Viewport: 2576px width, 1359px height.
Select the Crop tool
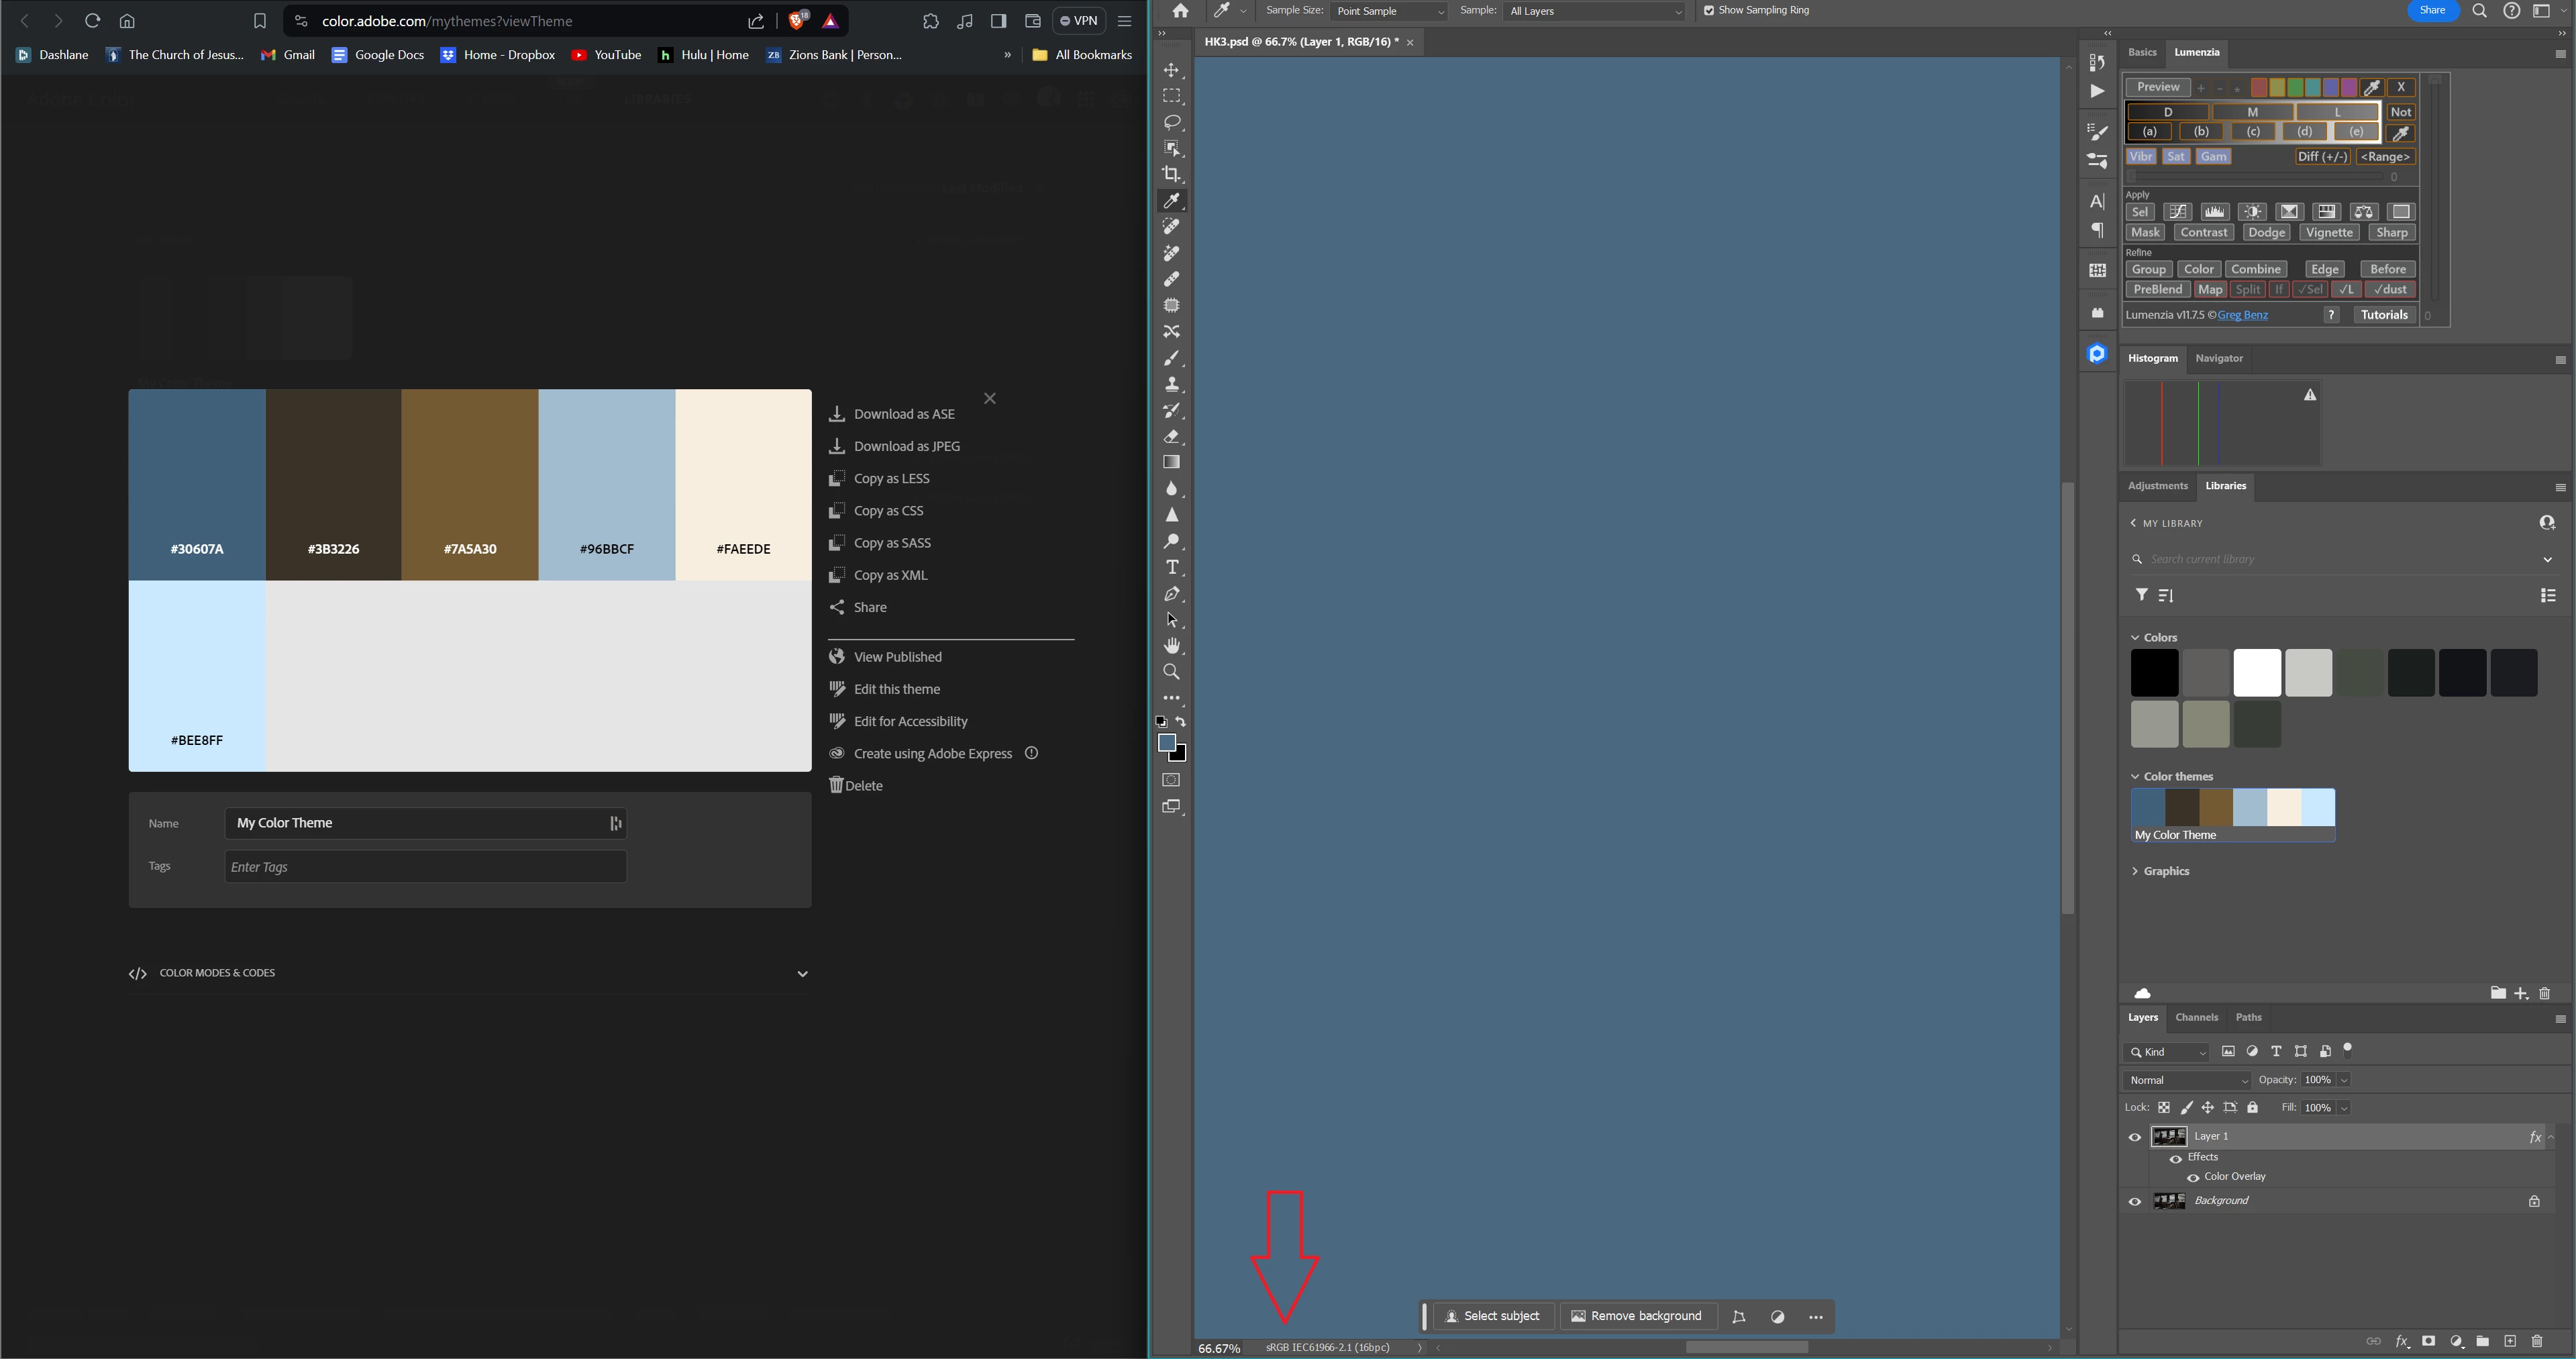point(1171,174)
